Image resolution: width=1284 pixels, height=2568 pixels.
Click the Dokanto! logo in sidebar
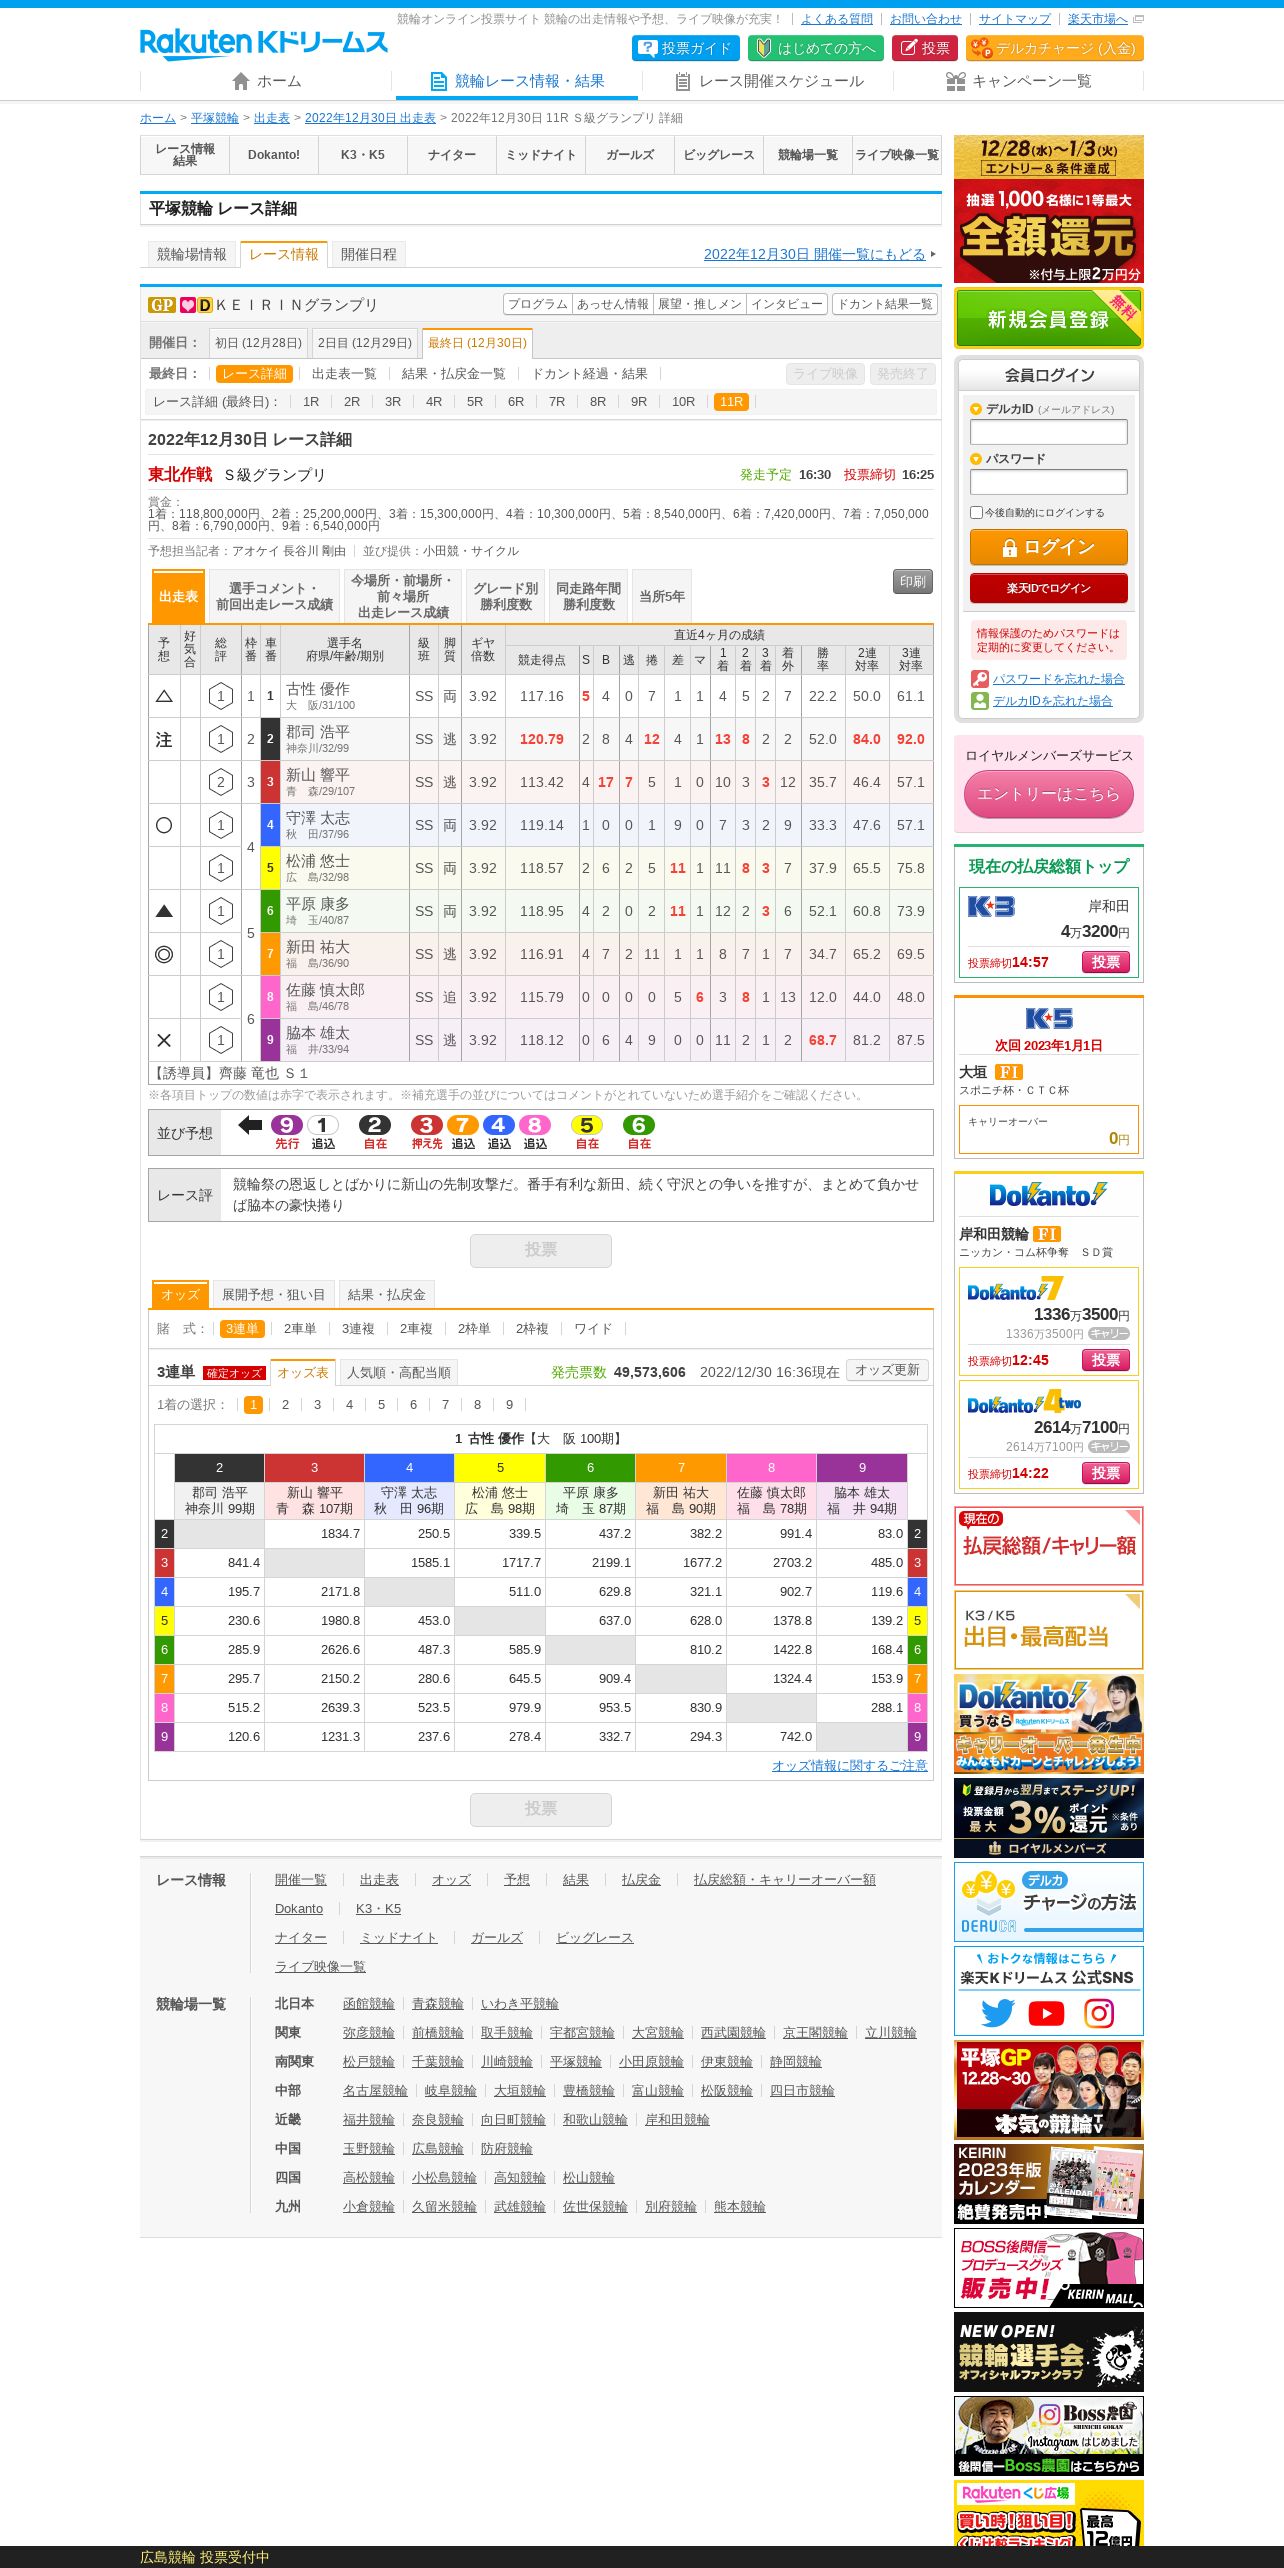(x=1048, y=1194)
